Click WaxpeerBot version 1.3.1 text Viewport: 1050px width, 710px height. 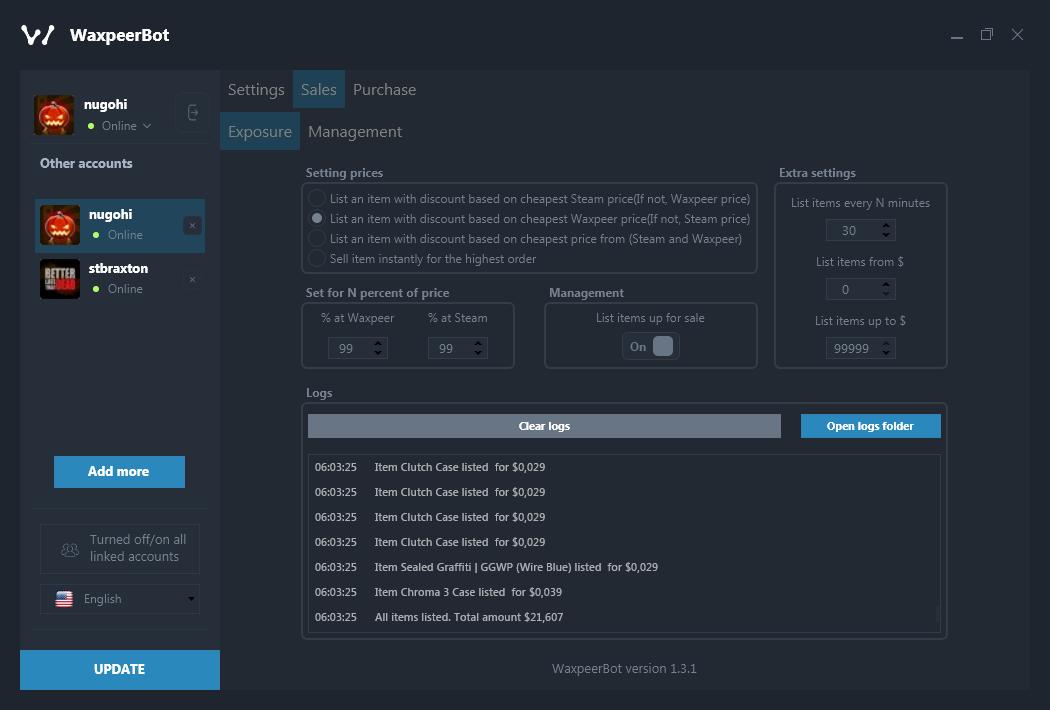tap(624, 668)
